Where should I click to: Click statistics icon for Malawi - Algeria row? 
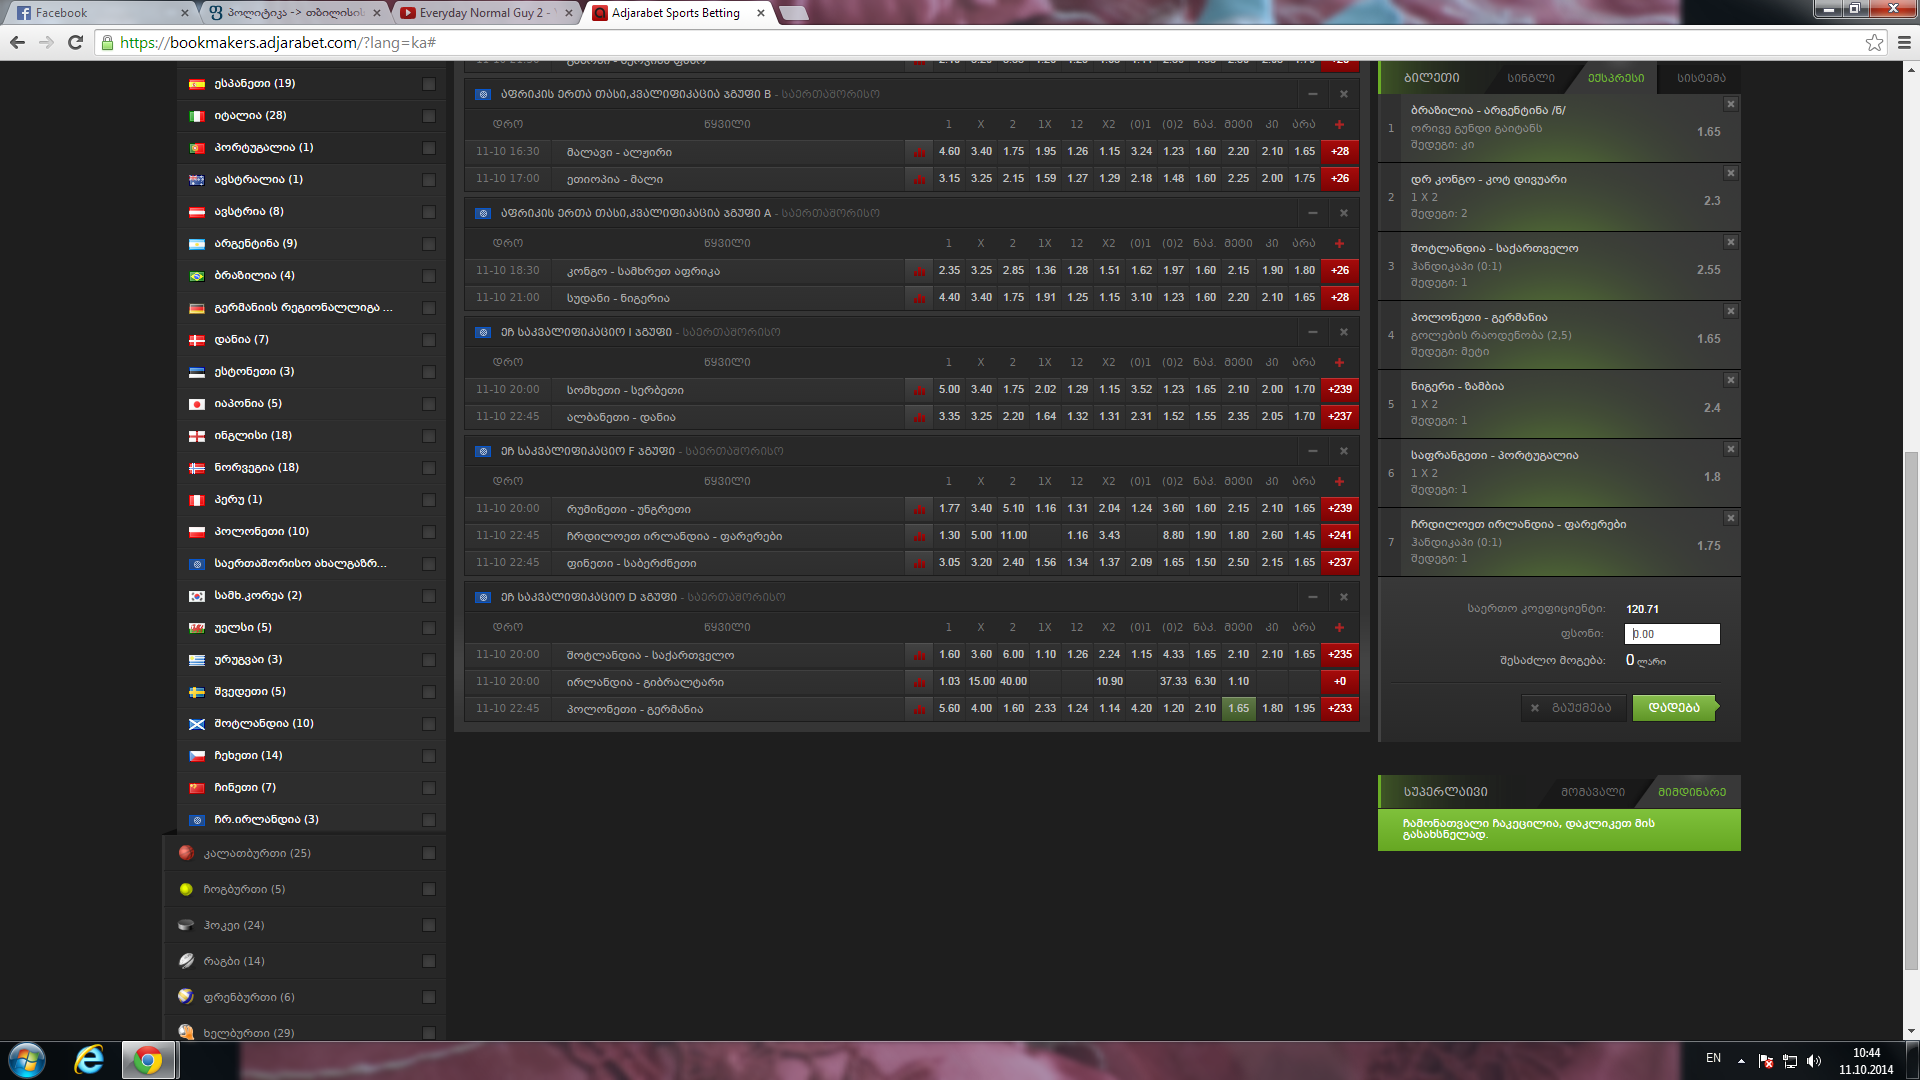coord(918,152)
